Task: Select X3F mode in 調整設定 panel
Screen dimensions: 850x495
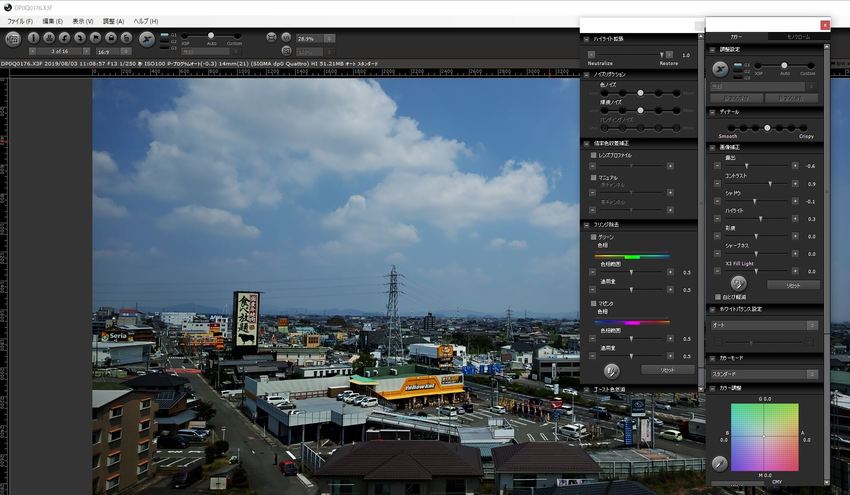Action: [758, 66]
